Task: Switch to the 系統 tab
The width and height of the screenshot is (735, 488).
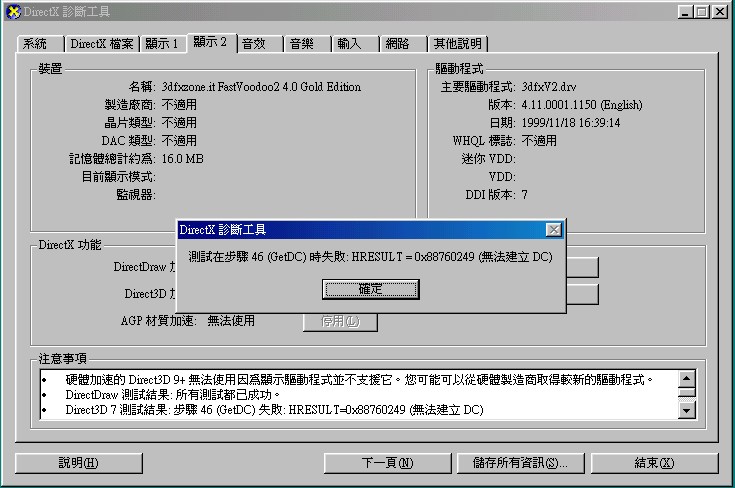Action: tap(40, 44)
